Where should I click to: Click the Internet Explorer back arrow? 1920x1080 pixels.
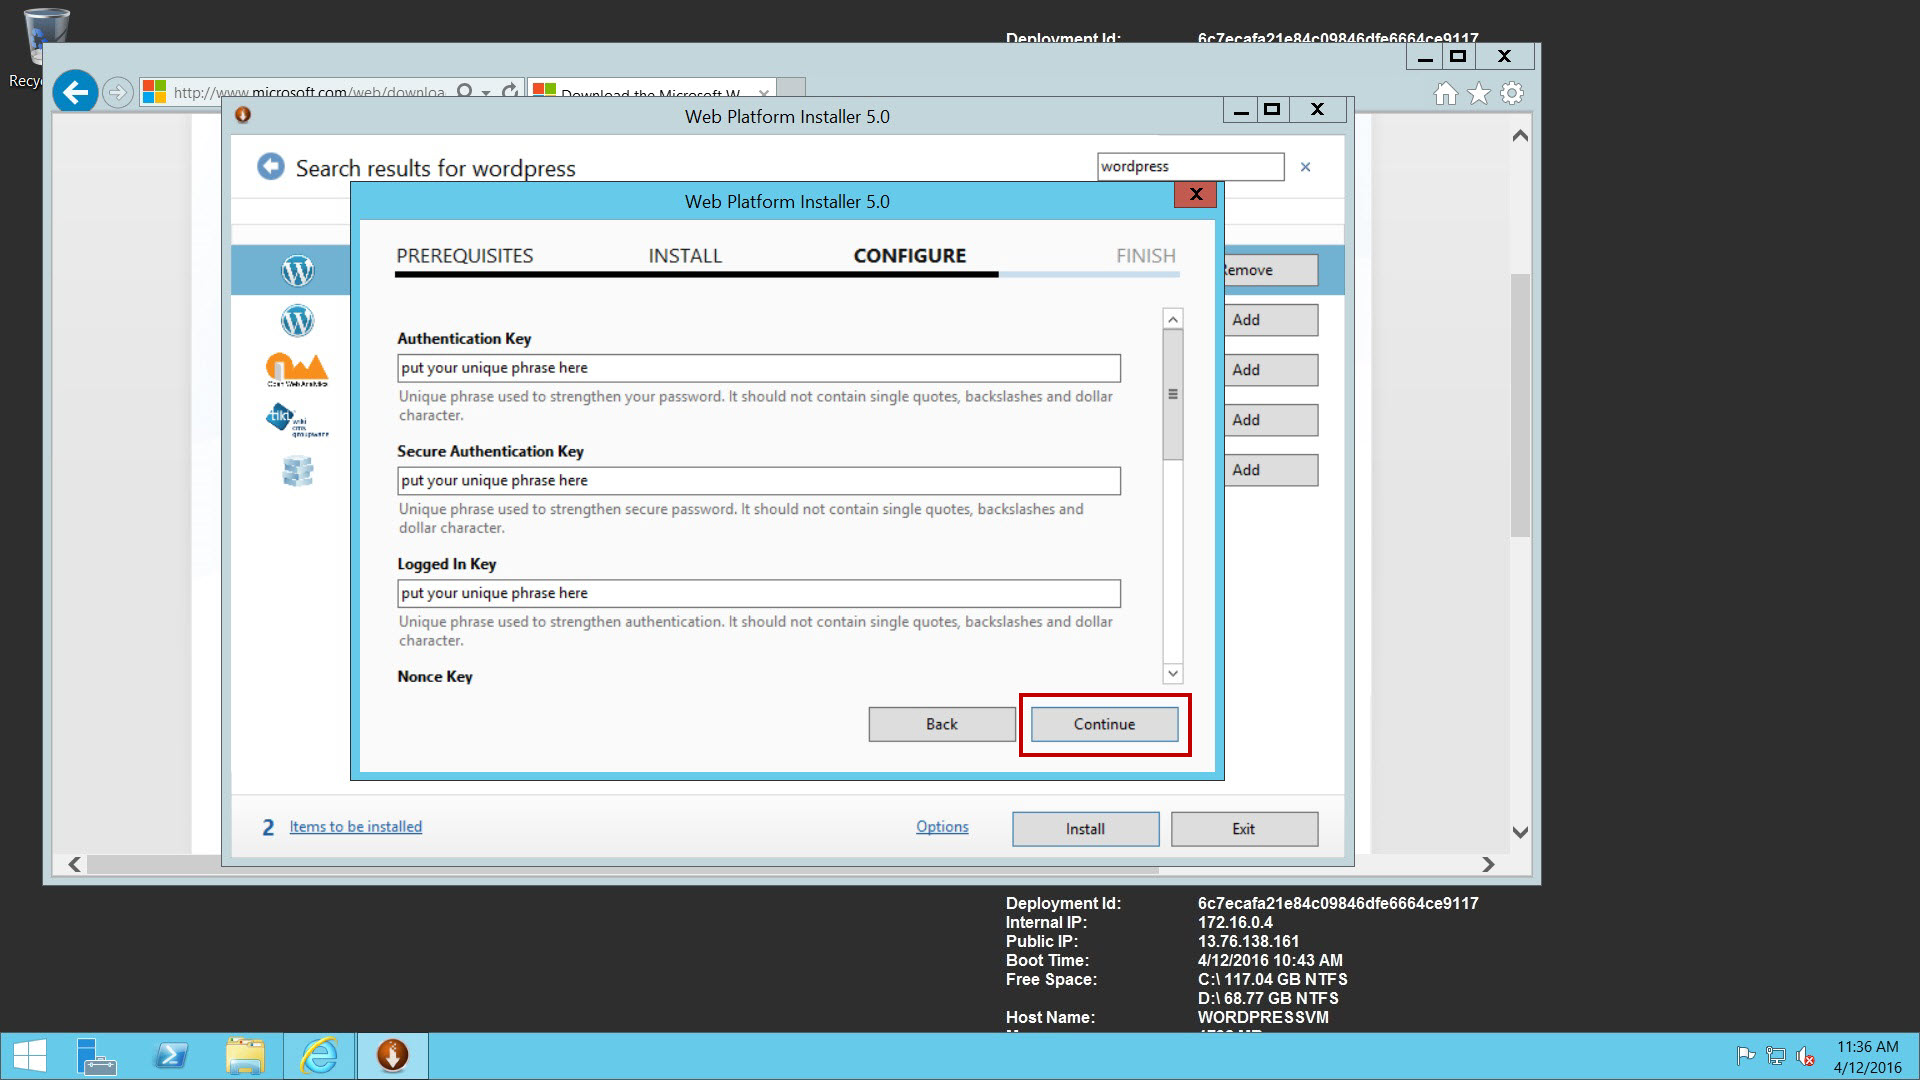tap(76, 93)
